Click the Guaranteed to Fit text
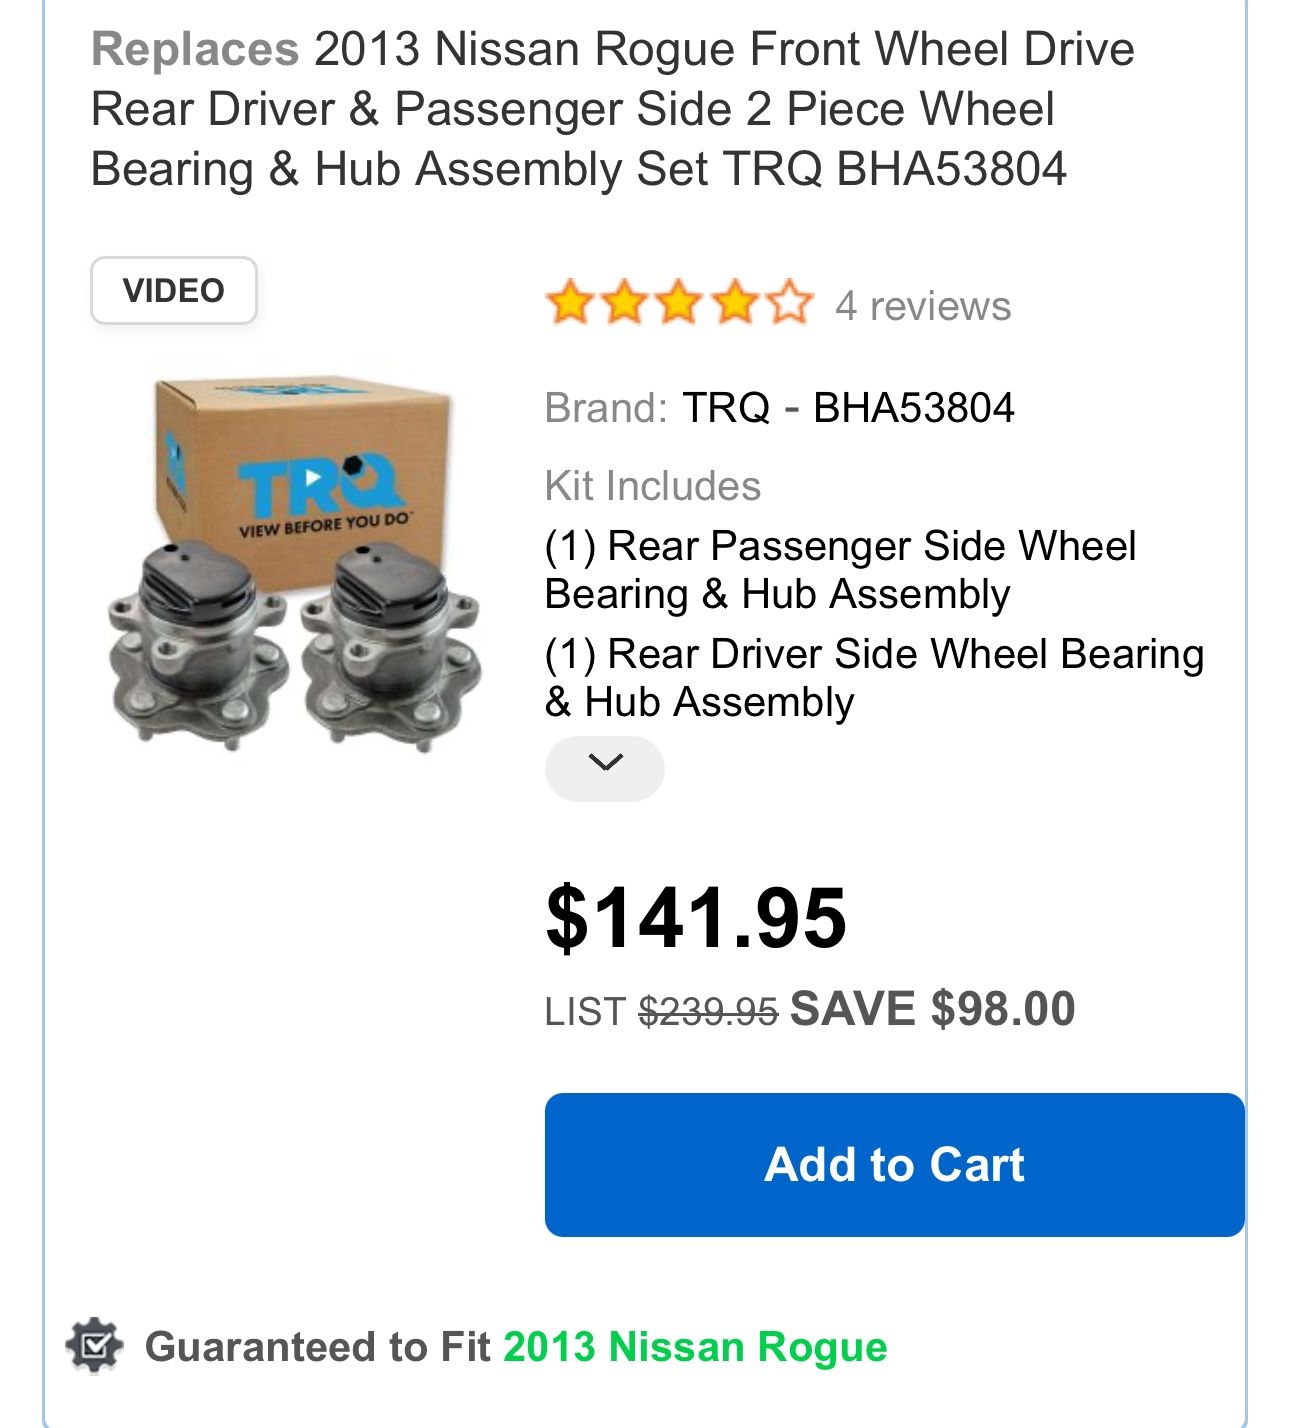 [x=318, y=1346]
